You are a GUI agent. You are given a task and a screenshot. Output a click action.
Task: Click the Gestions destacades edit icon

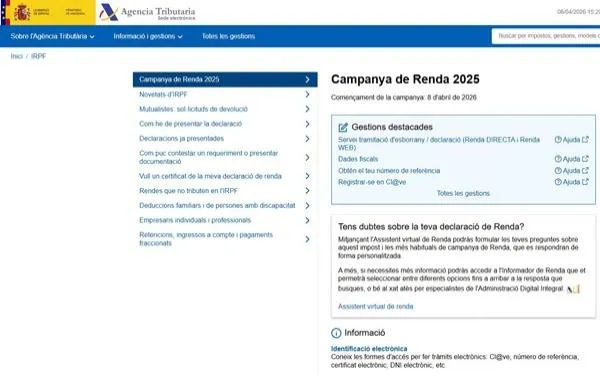[343, 127]
